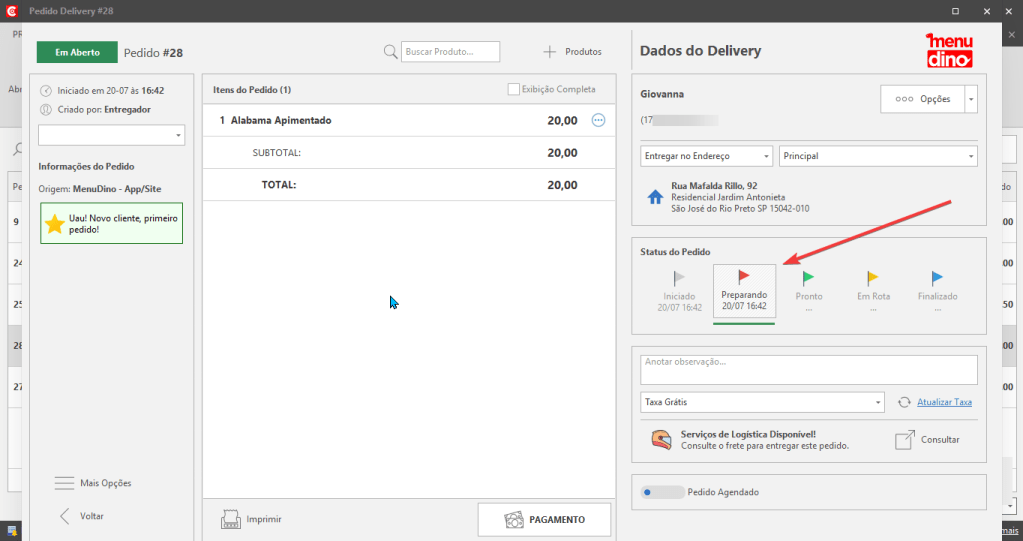Click the PAGAMENTO button
1023x541 pixels.
tap(544, 520)
